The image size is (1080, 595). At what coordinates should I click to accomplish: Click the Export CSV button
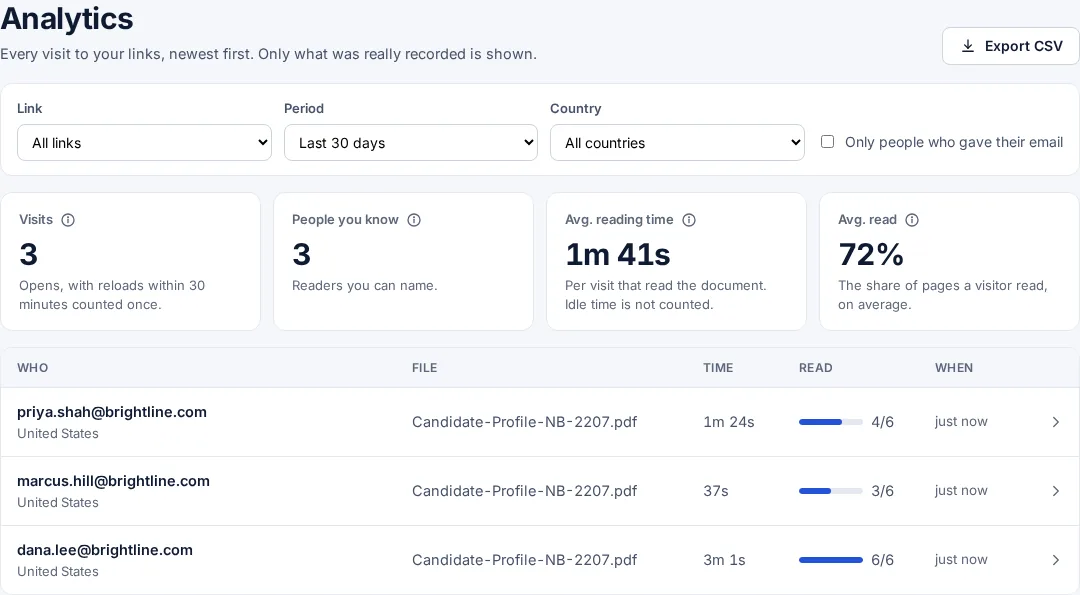point(1010,46)
